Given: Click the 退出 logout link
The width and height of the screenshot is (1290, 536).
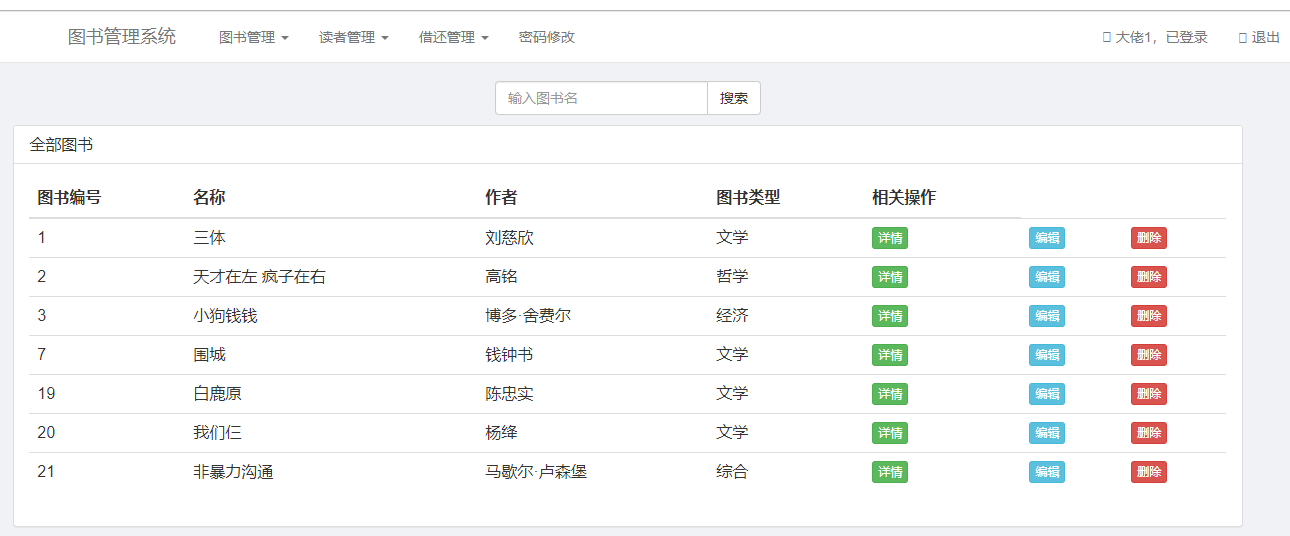Looking at the screenshot, I should (1260, 37).
